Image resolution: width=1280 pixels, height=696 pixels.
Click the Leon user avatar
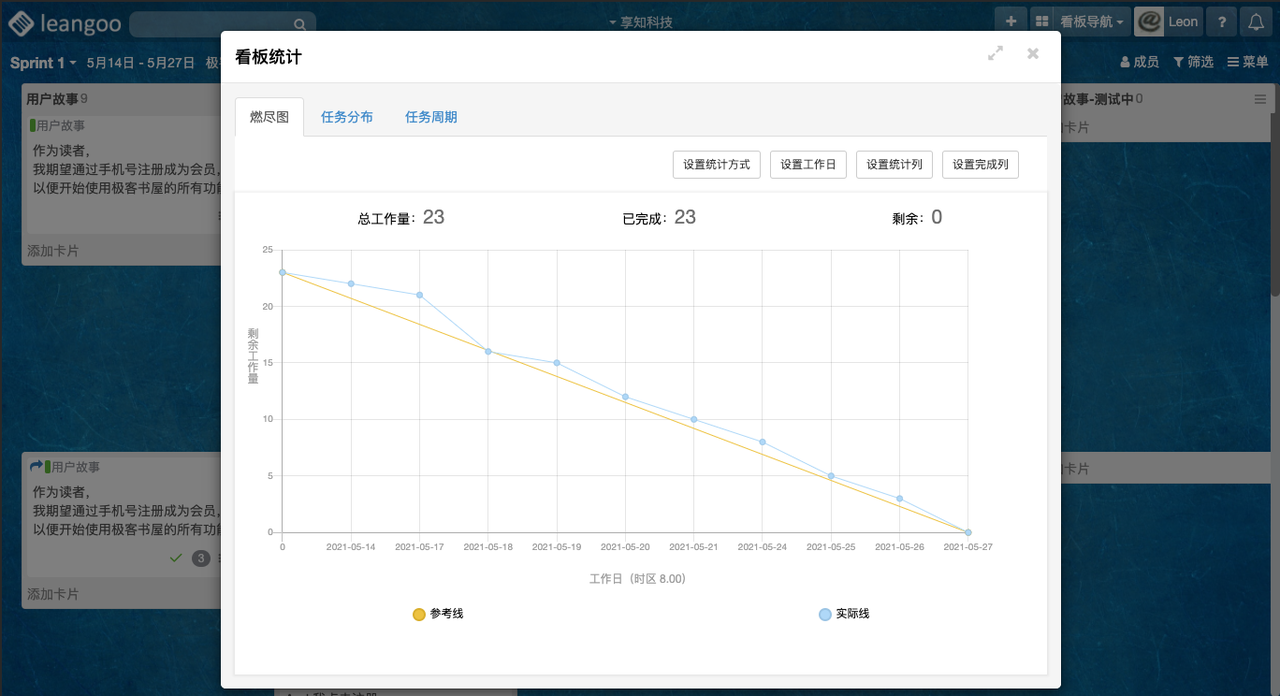1150,22
